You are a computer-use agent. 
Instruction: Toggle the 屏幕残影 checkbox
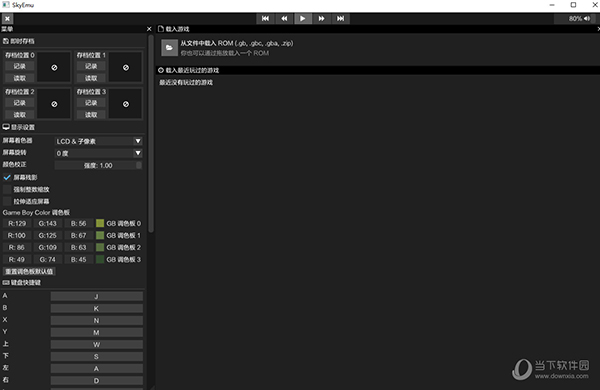pyautogui.click(x=7, y=177)
